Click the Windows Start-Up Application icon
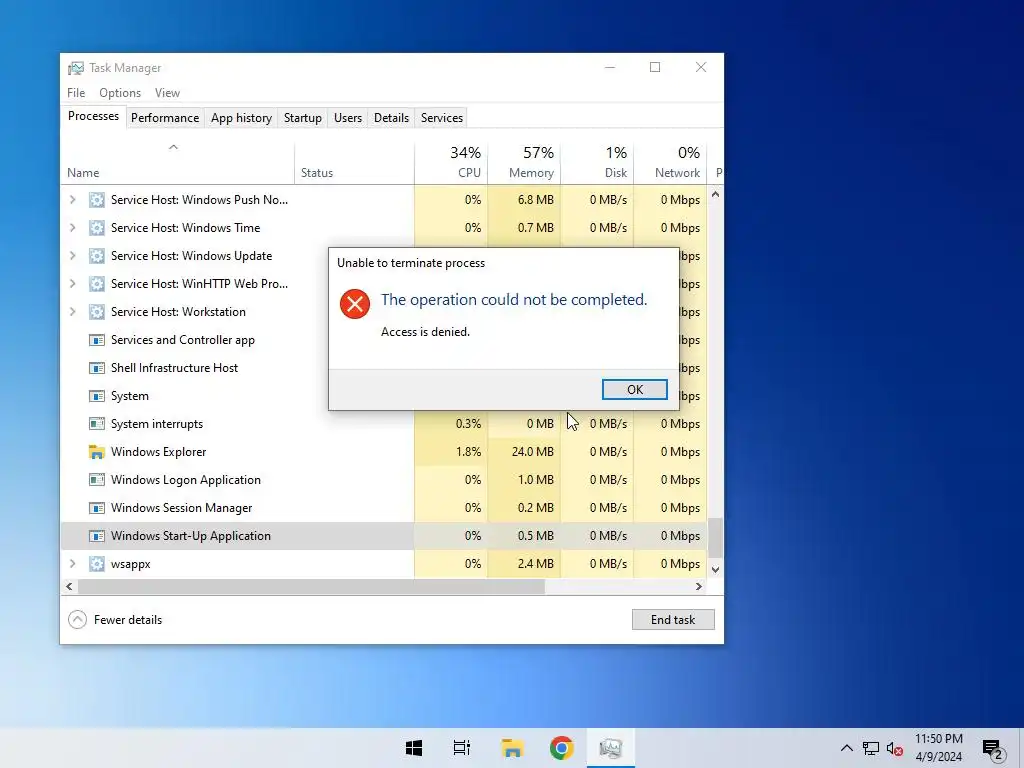The image size is (1024, 768). tap(97, 536)
